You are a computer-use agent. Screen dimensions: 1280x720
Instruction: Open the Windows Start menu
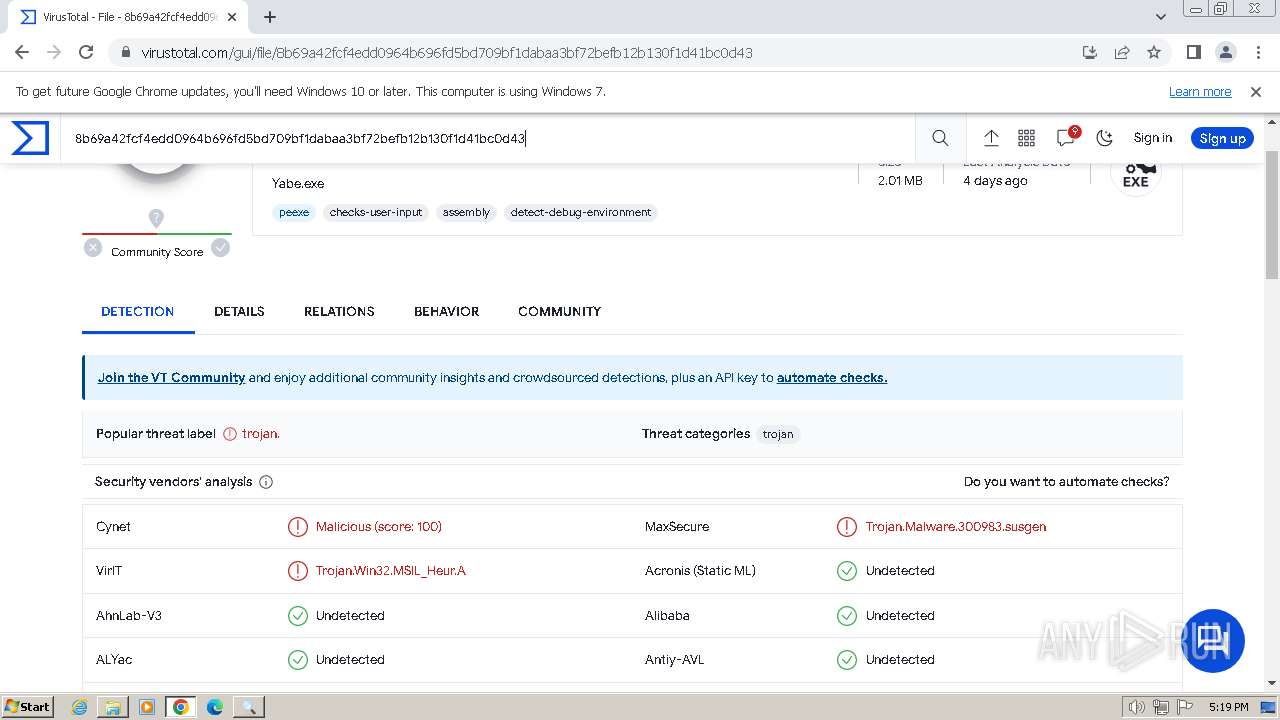(x=28, y=707)
